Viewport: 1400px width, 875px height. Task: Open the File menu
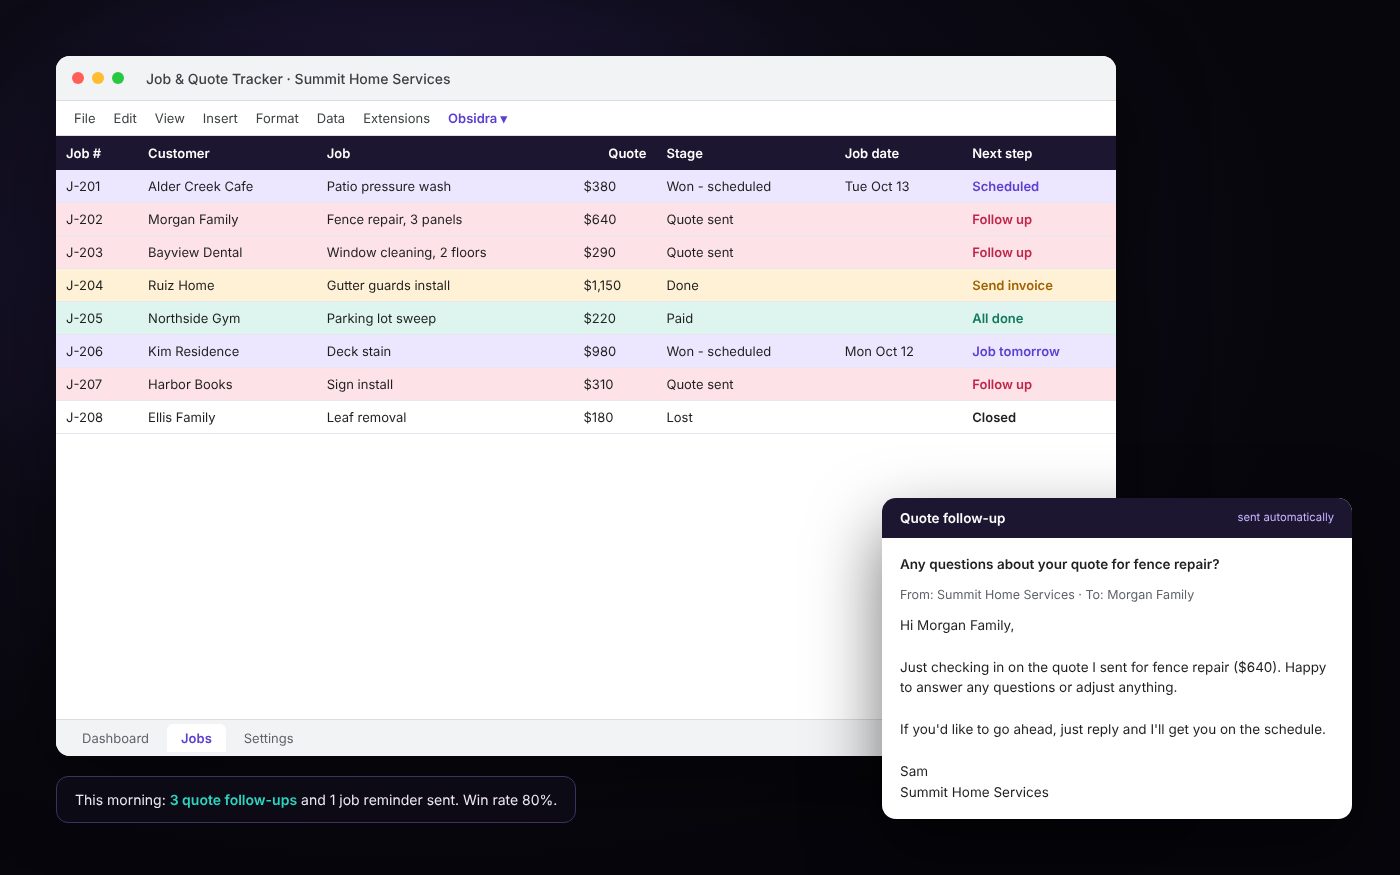pyautogui.click(x=84, y=118)
